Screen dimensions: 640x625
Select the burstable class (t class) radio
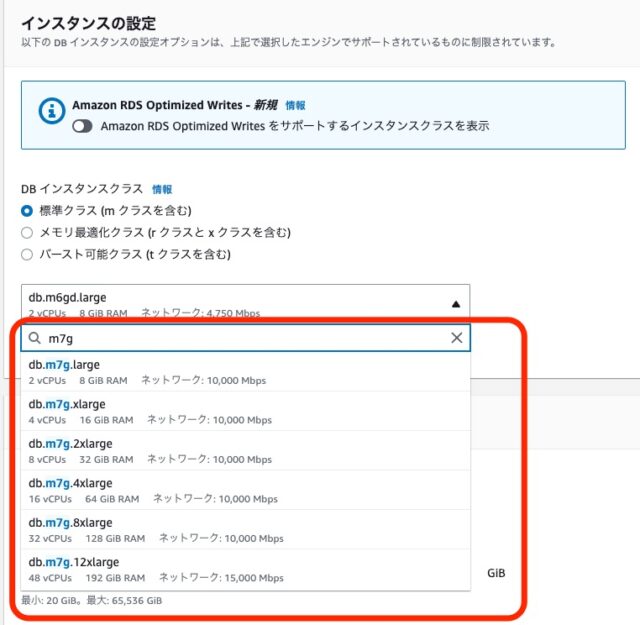(x=27, y=255)
